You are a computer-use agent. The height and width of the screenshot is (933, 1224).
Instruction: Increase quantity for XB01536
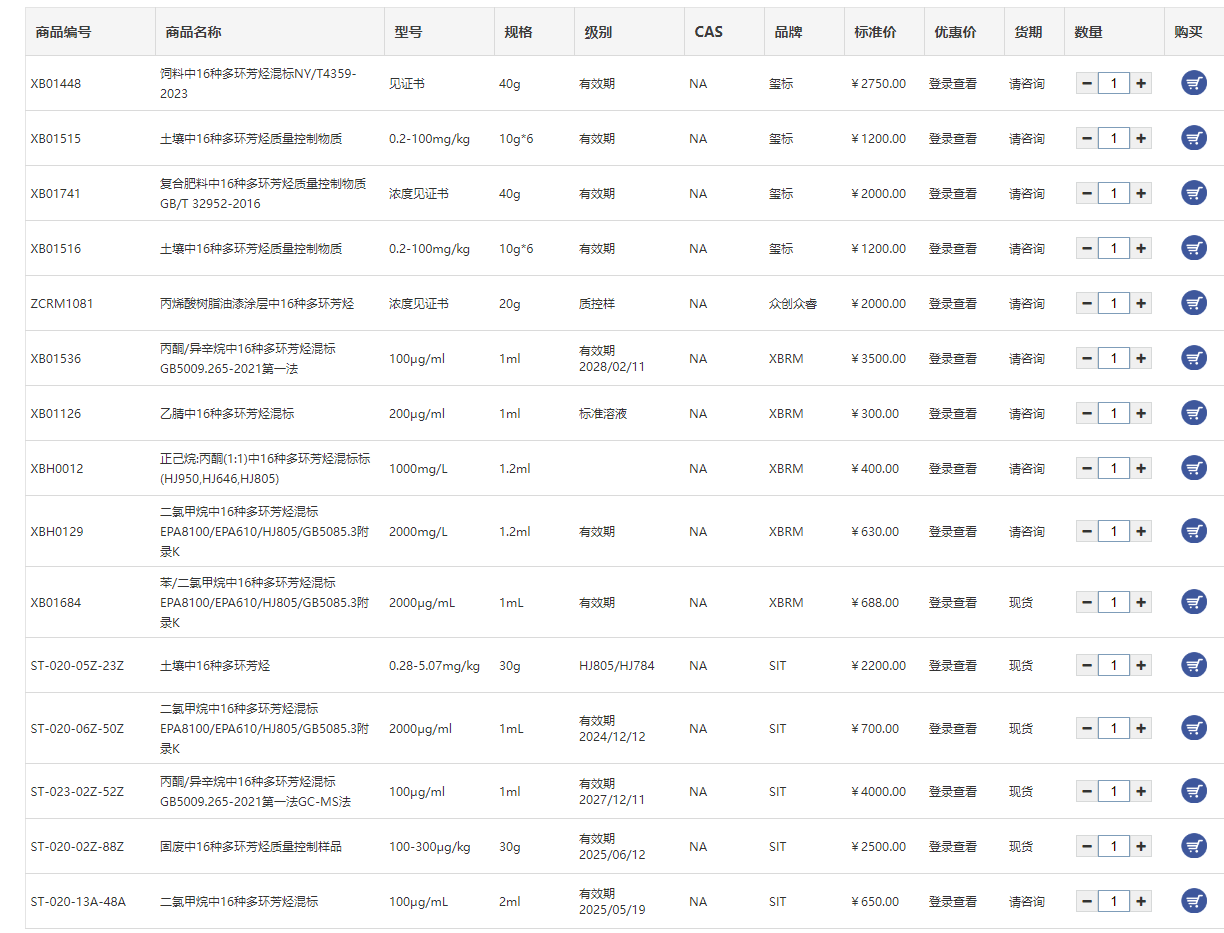pos(1141,358)
